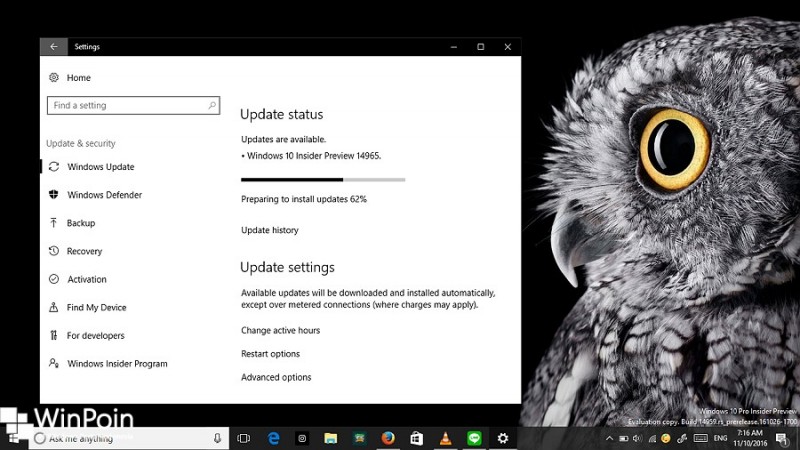Screen dimensions: 800x450
Task: Open the Action Center notification icon
Action: click(781, 438)
